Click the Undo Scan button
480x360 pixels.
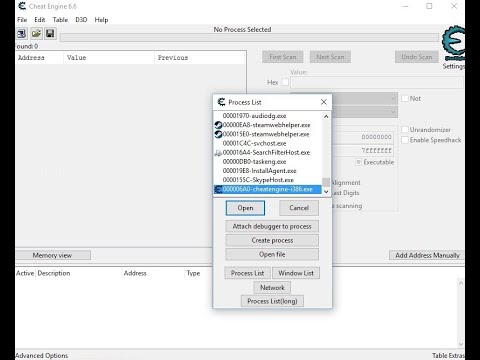coord(417,57)
